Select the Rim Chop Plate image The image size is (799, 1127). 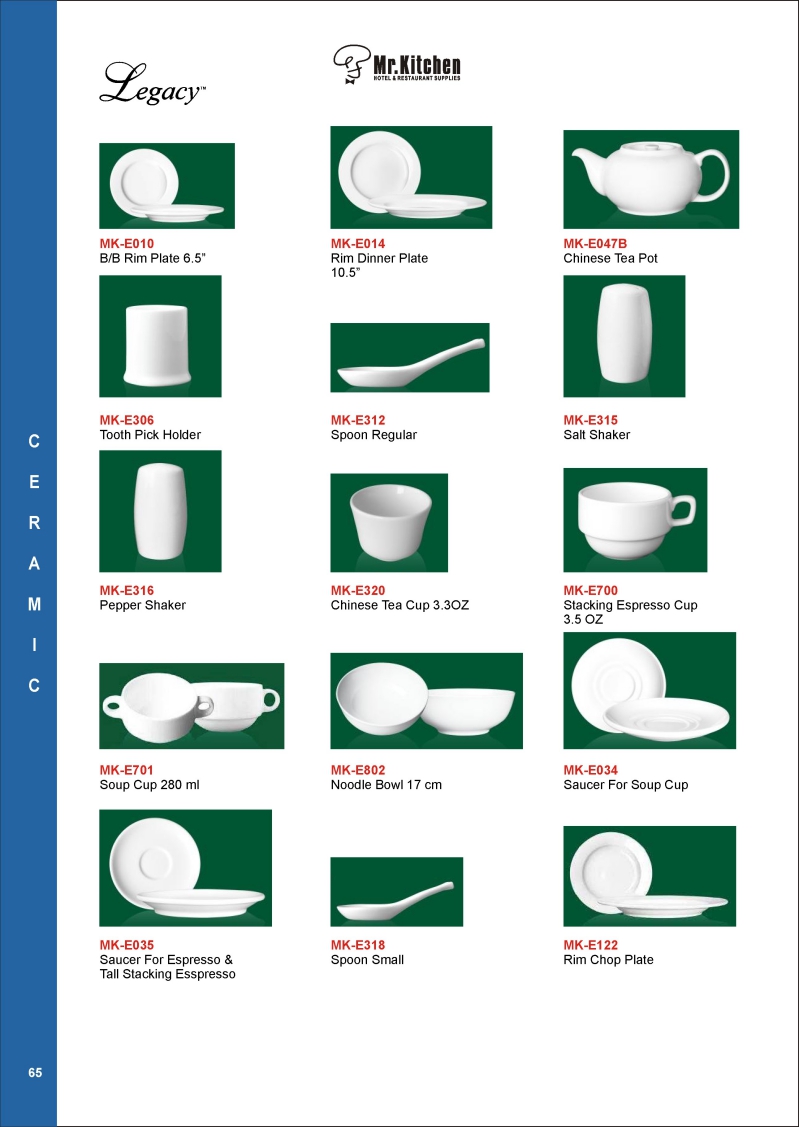pos(650,876)
